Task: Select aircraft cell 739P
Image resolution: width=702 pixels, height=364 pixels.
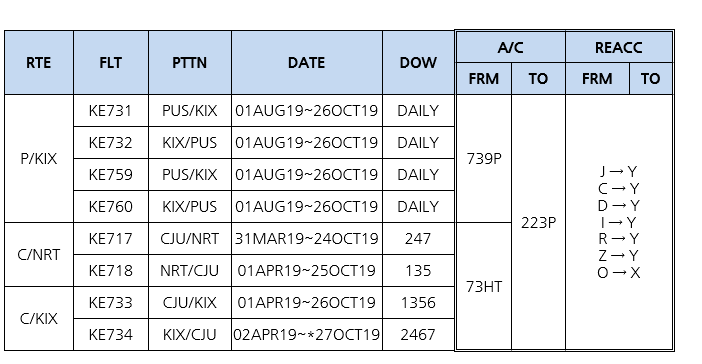Action: [x=484, y=158]
